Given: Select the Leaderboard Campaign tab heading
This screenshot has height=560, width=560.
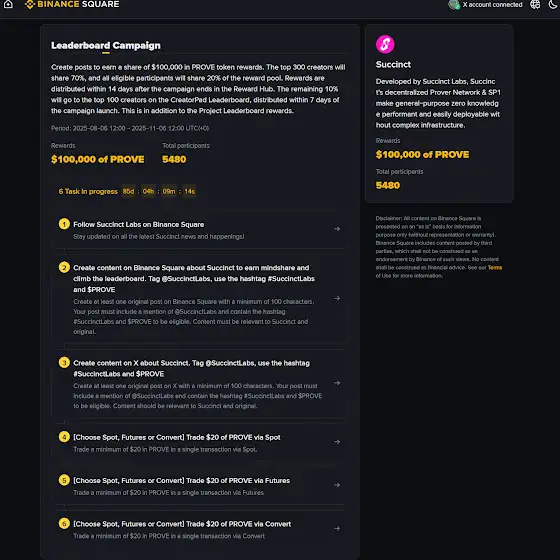Looking at the screenshot, I should tap(106, 46).
